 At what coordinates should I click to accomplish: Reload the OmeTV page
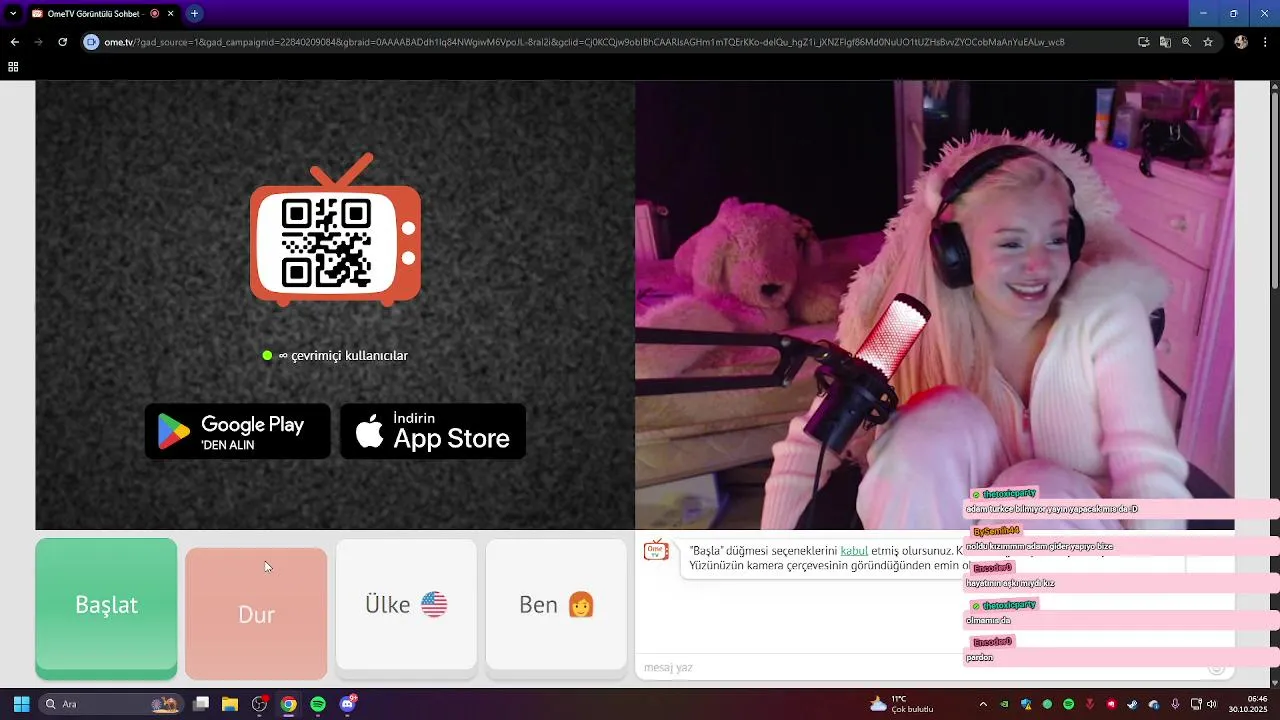click(x=62, y=42)
